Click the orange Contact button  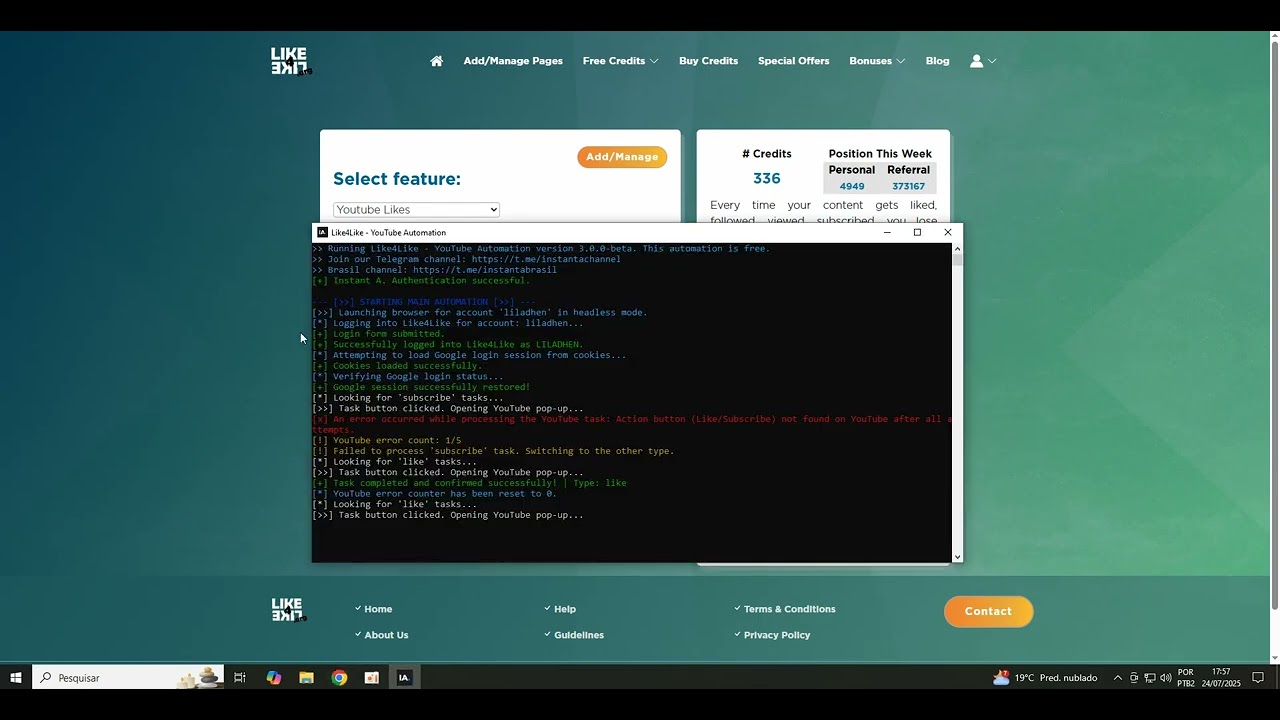coord(988,611)
